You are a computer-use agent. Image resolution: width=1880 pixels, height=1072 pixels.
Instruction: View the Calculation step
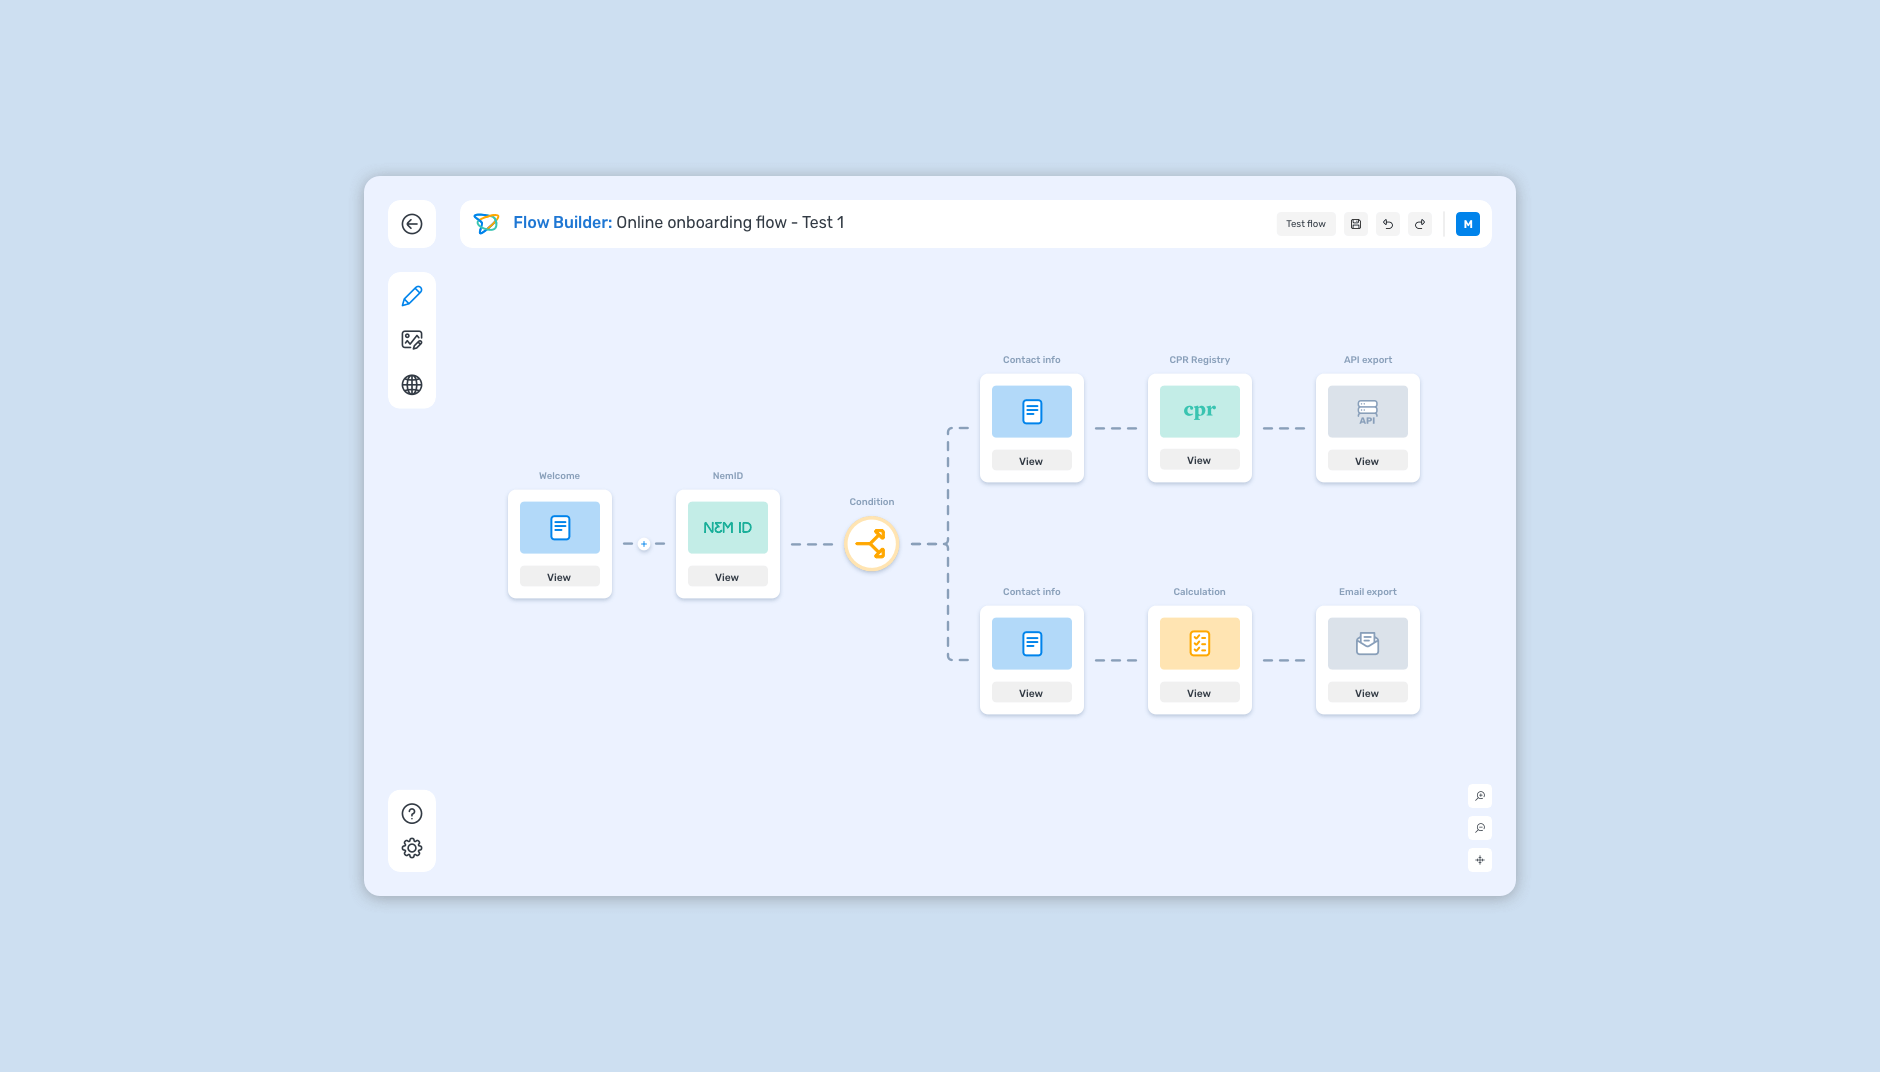coord(1200,693)
